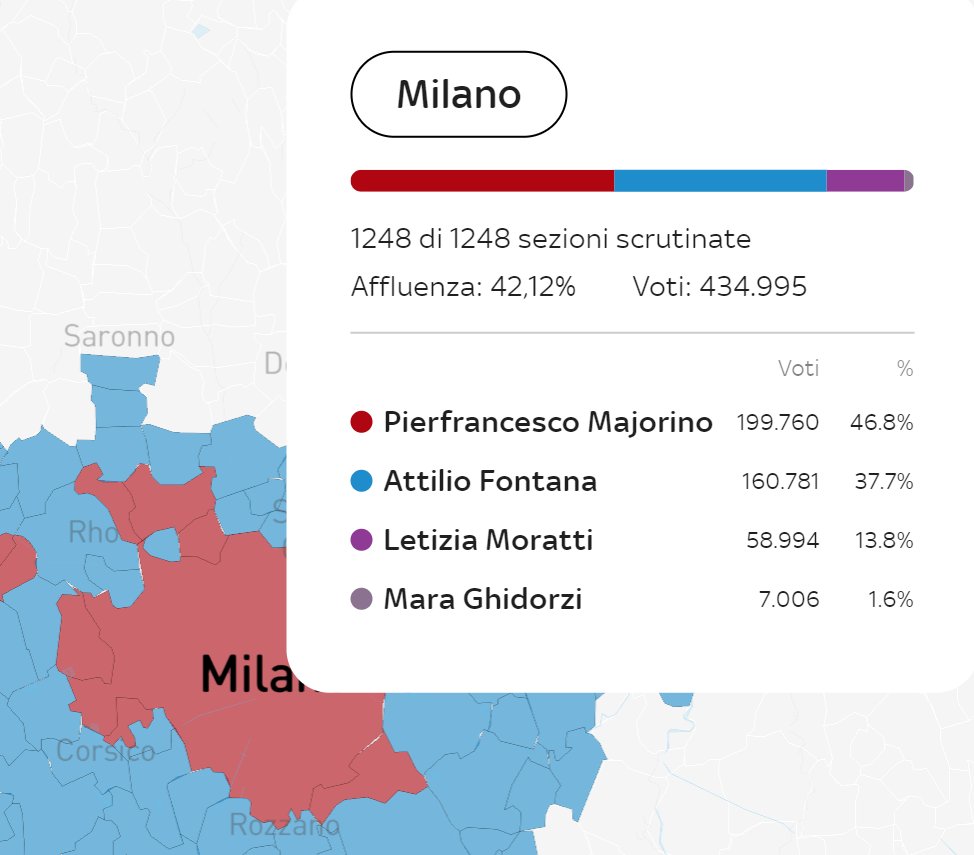
Task: Select candidate Mara Ghidorzi
Action: click(x=483, y=600)
